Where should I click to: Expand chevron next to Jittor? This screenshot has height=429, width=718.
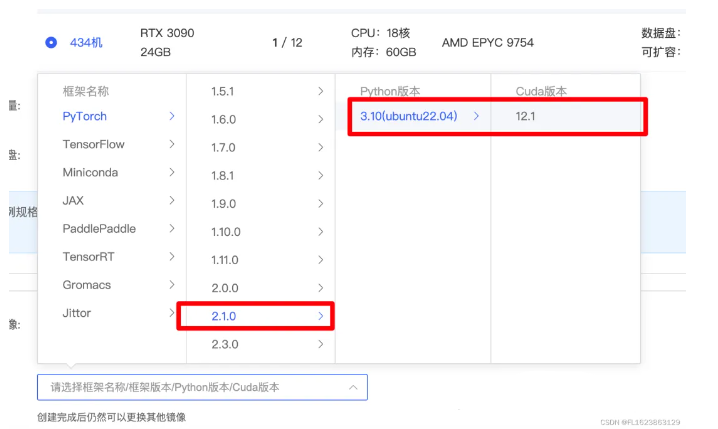coord(172,313)
